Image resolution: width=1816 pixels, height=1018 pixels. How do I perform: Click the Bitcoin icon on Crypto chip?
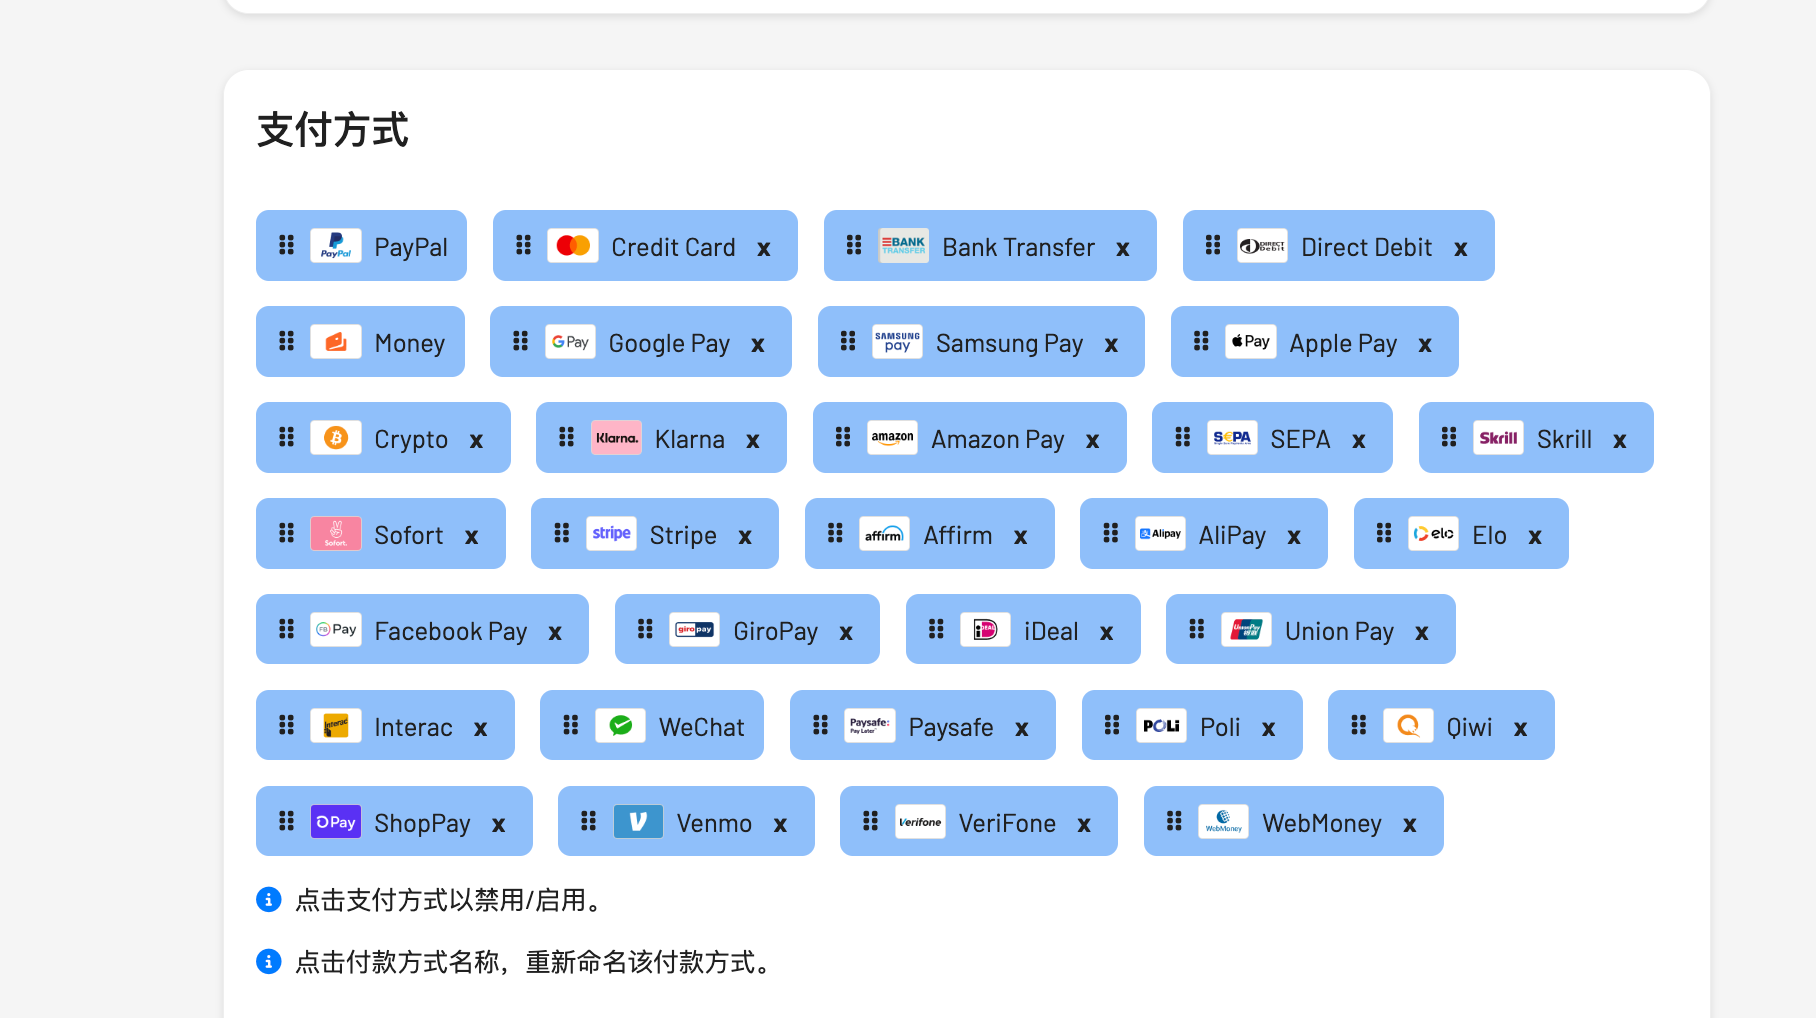pyautogui.click(x=336, y=438)
